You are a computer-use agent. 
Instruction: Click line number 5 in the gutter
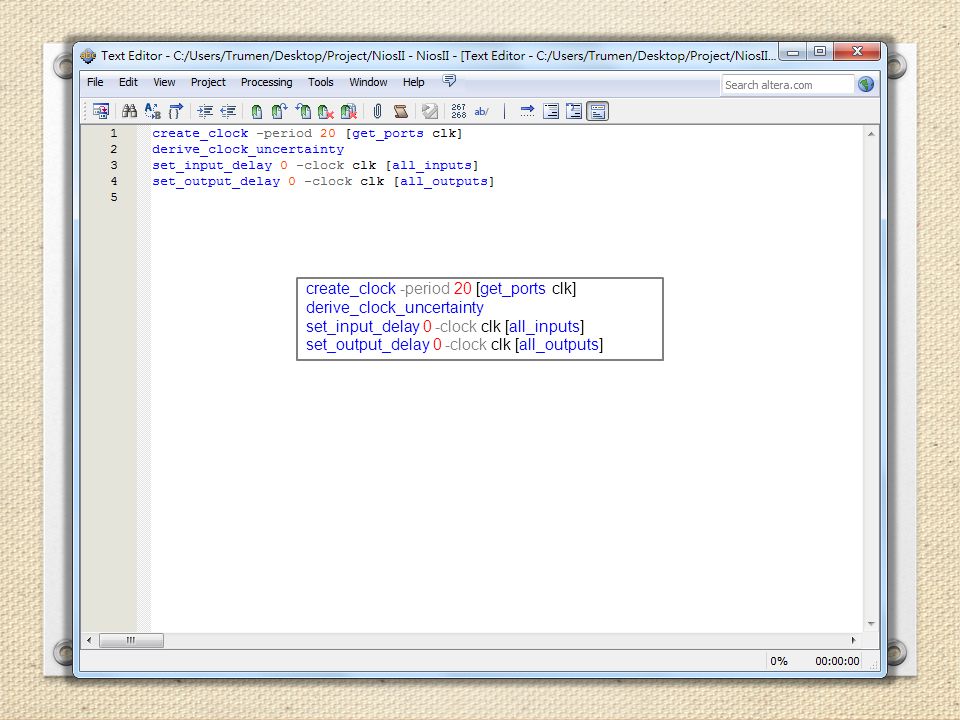[x=114, y=197]
